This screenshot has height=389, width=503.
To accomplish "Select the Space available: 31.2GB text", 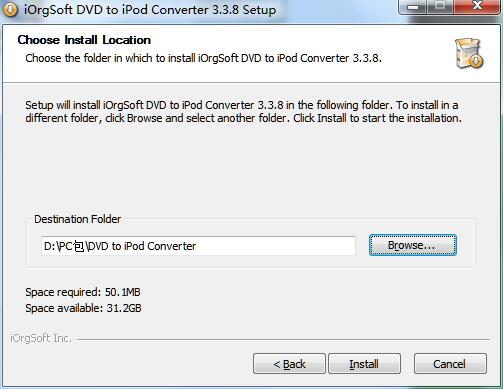I will pos(83,308).
